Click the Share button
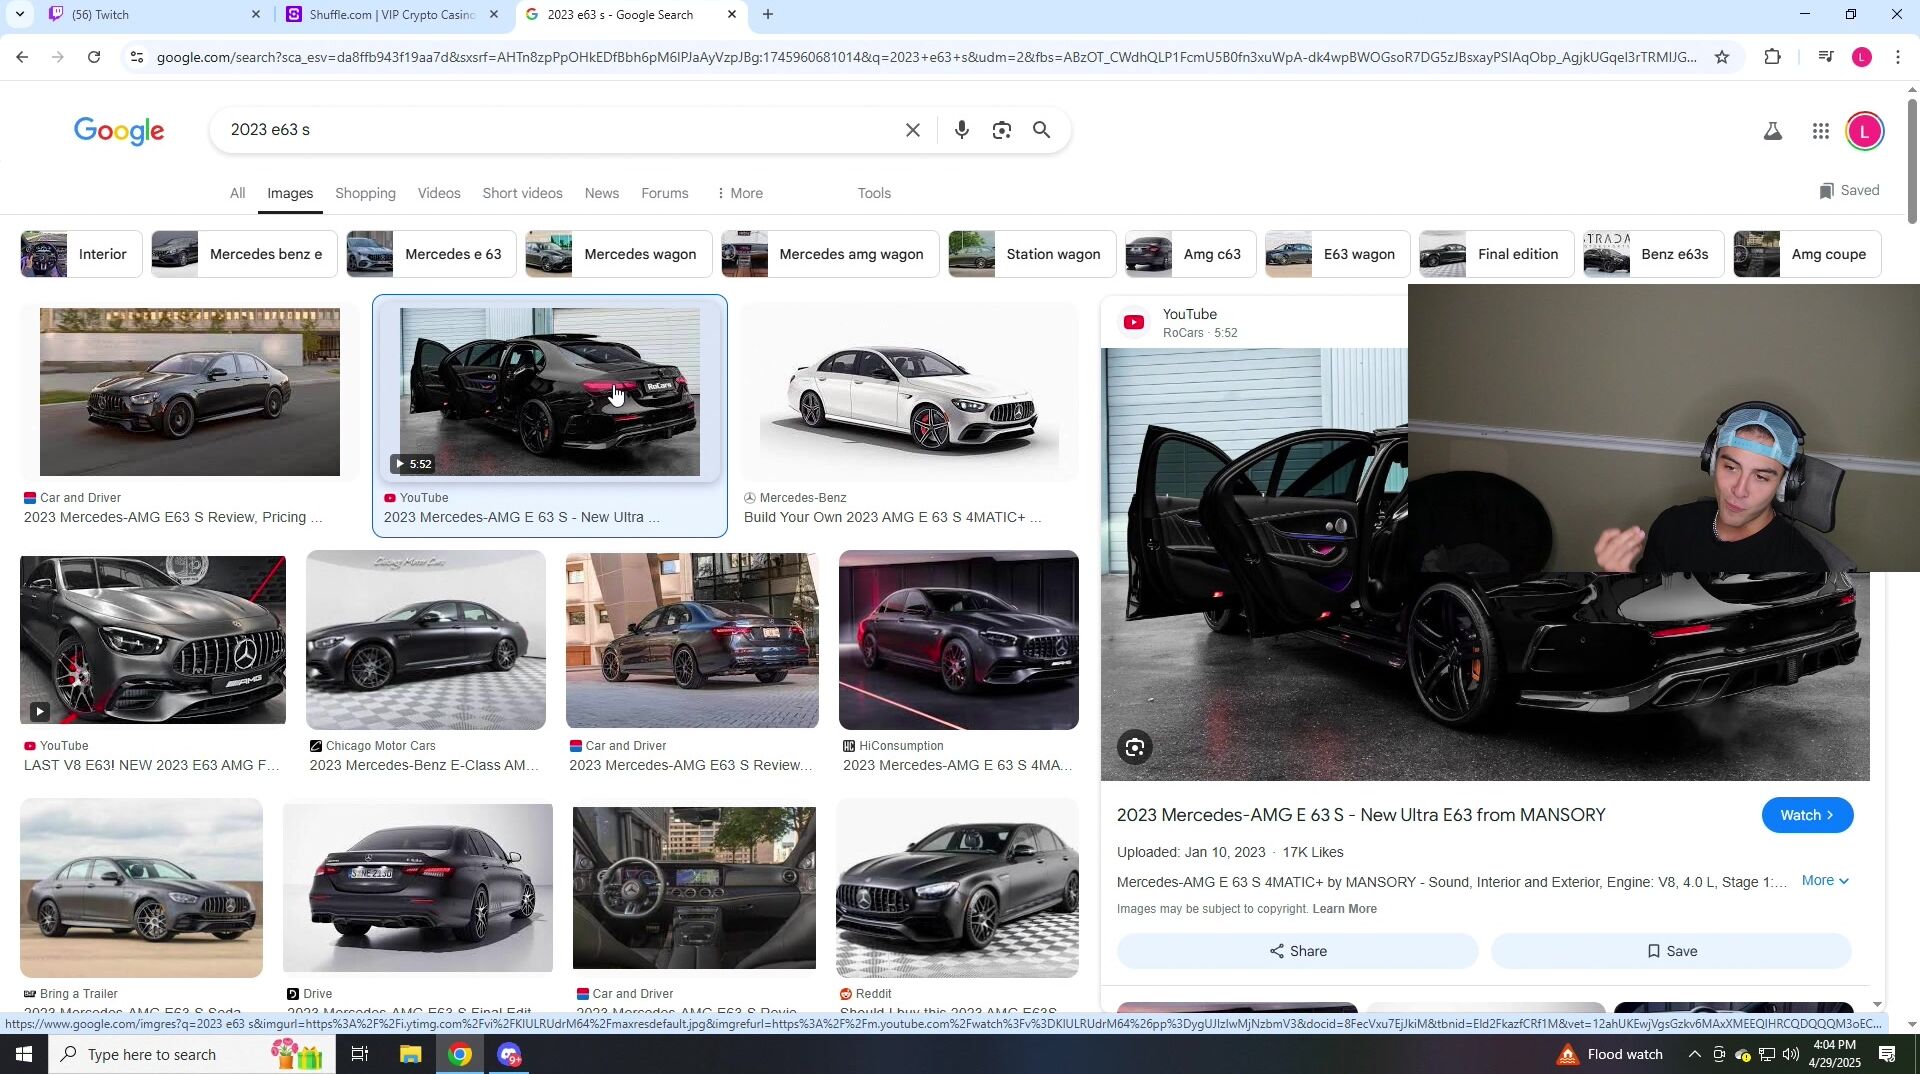The height and width of the screenshot is (1074, 1920). 1297,951
